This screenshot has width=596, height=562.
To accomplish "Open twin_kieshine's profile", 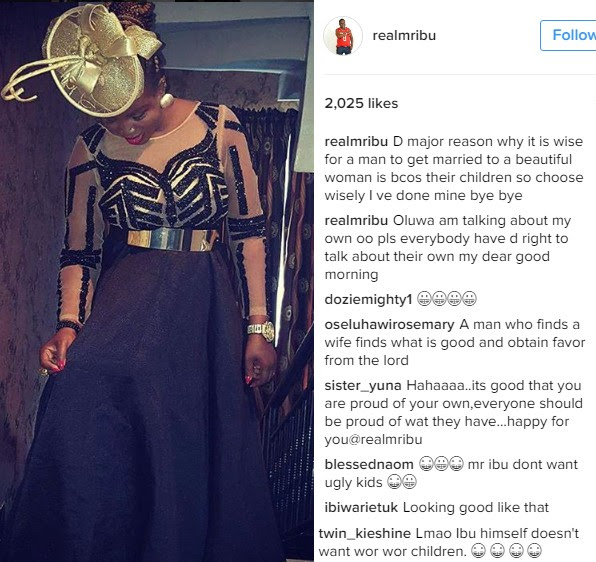I will coord(365,533).
